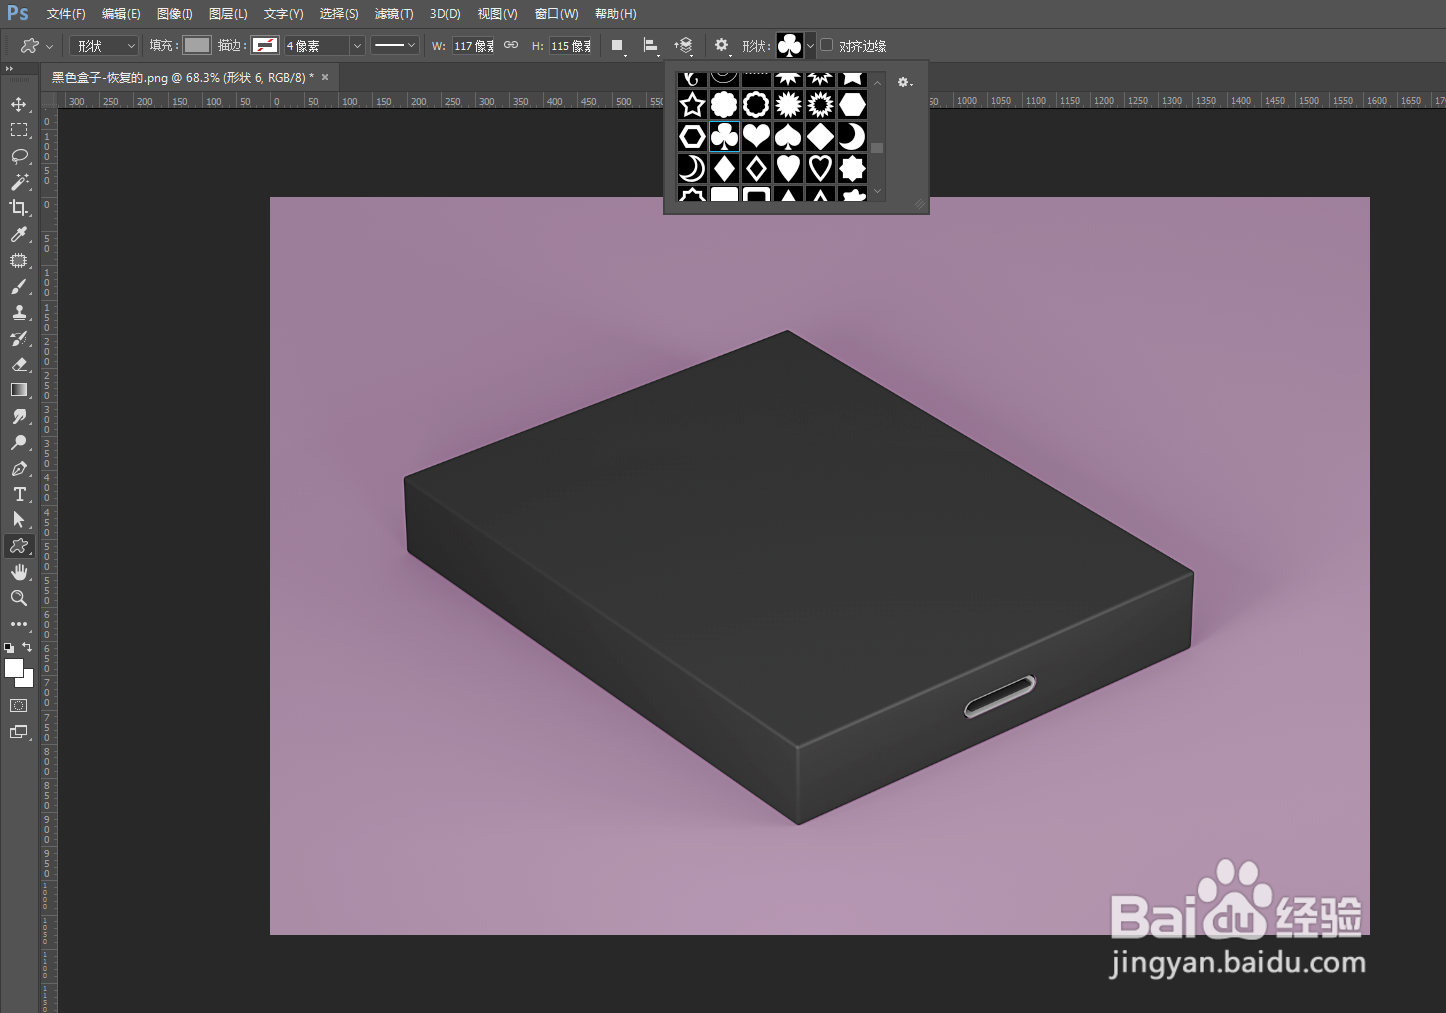
Task: Select the Zoom magnifier tool
Action: (x=19, y=598)
